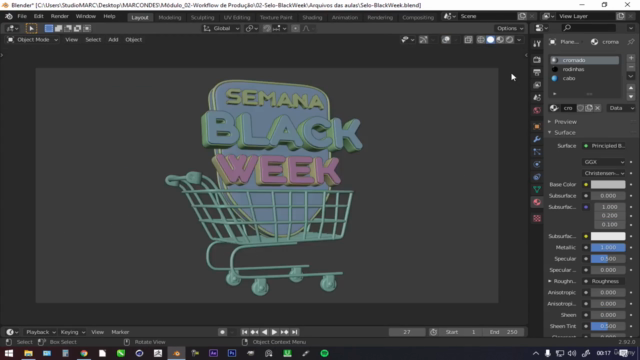Switch to wireframe viewport shading

coord(481,40)
